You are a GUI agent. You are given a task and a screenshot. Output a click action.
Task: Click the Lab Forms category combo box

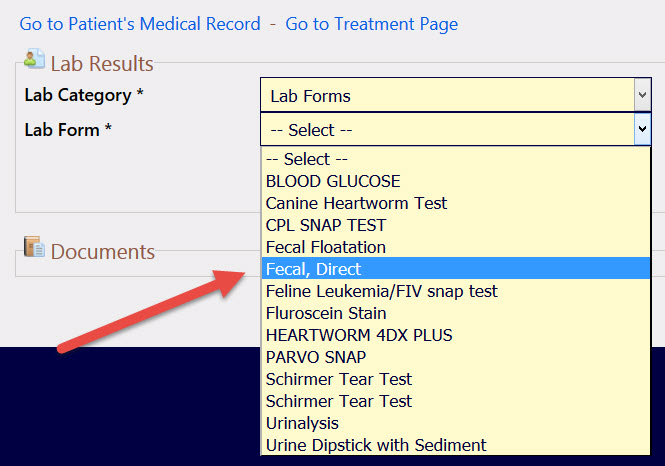point(455,95)
